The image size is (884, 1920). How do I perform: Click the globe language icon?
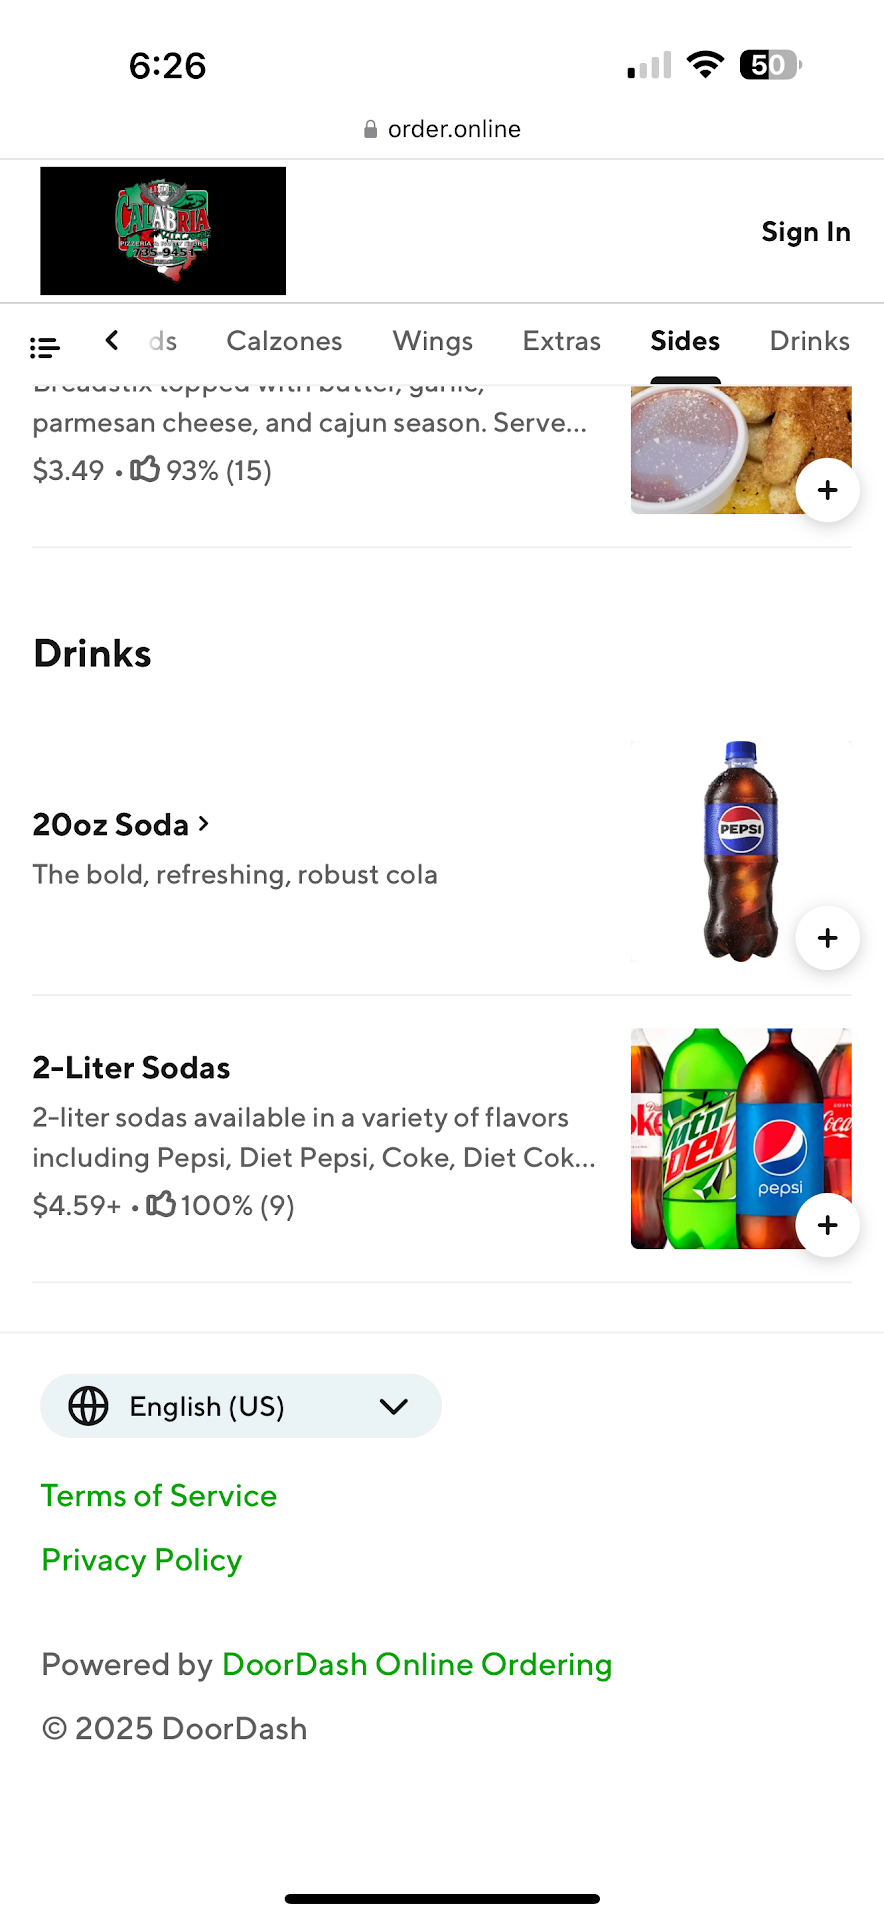88,1406
